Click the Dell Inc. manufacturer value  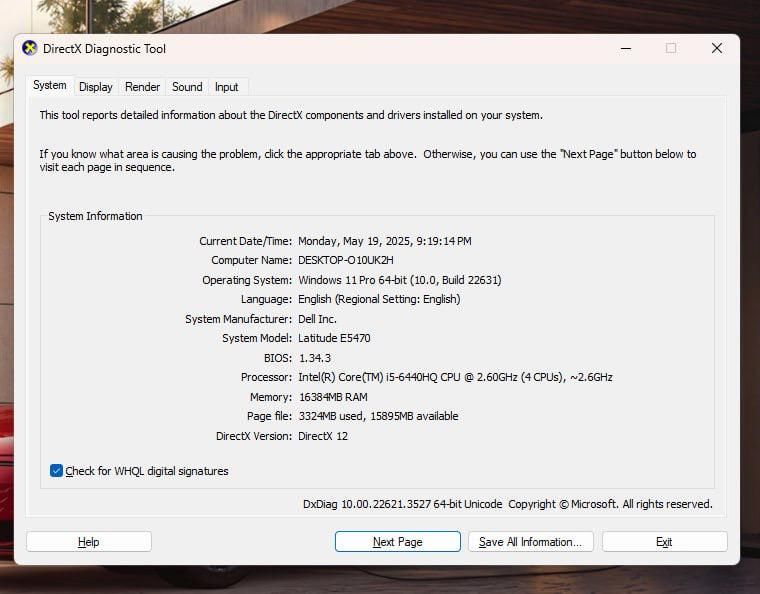coord(317,319)
